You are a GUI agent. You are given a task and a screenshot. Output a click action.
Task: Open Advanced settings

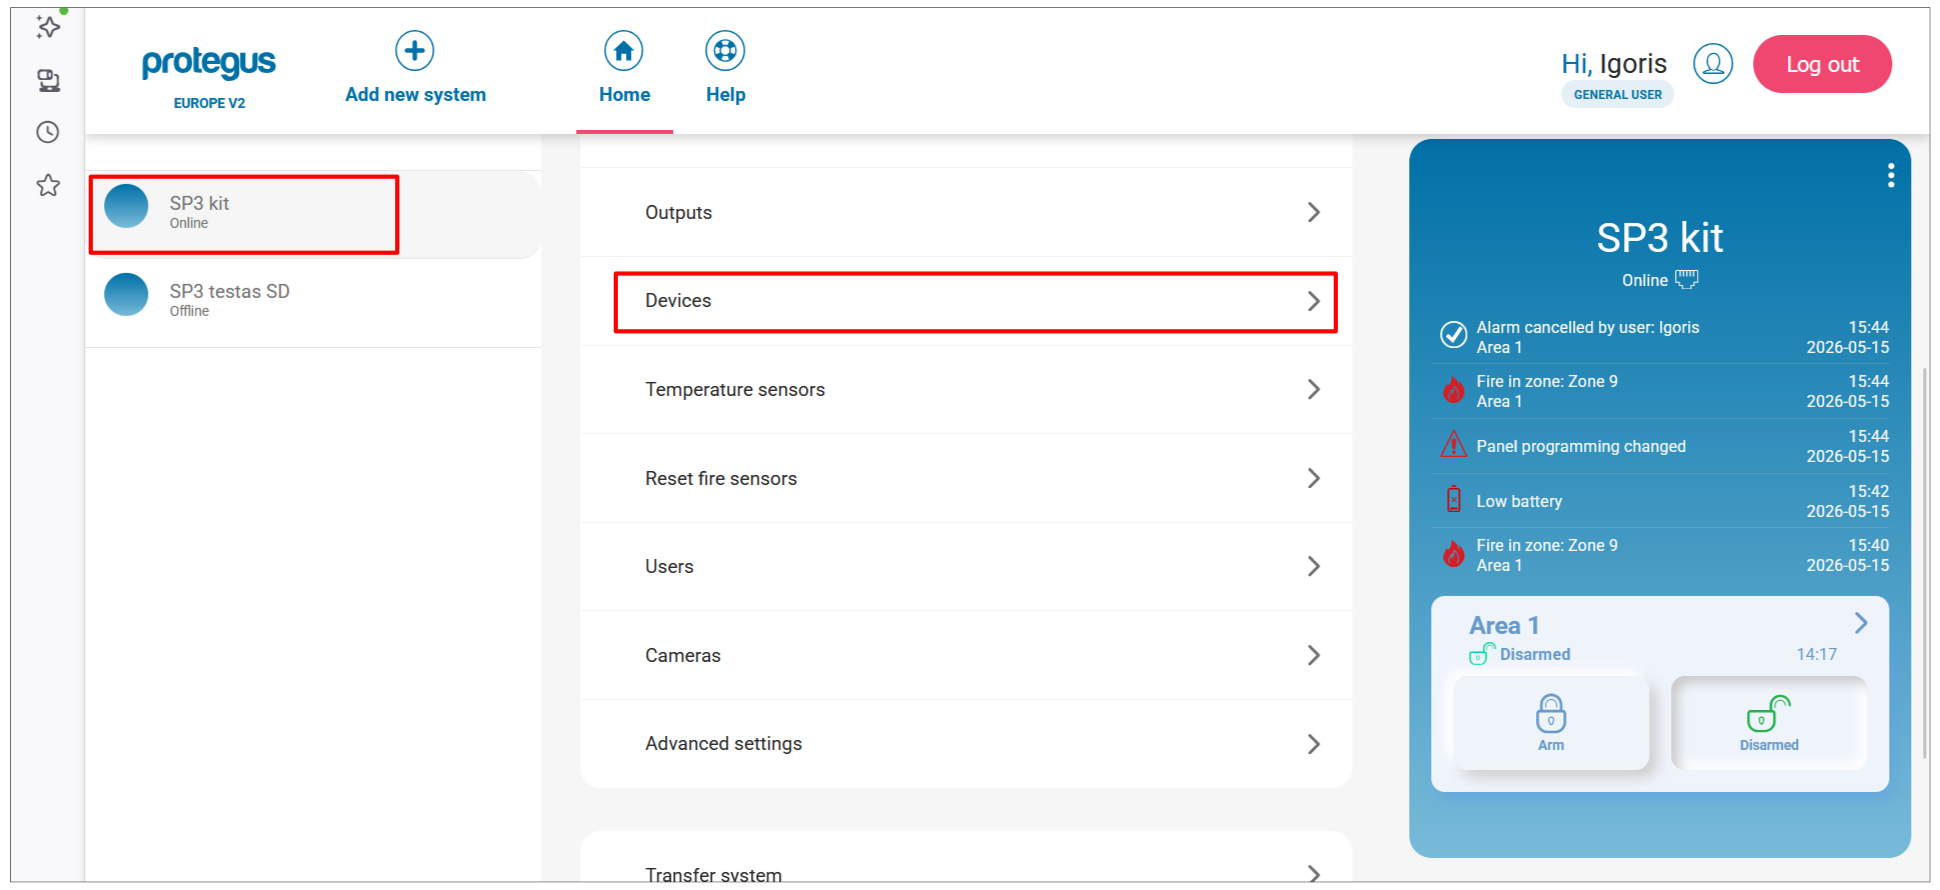[966, 744]
